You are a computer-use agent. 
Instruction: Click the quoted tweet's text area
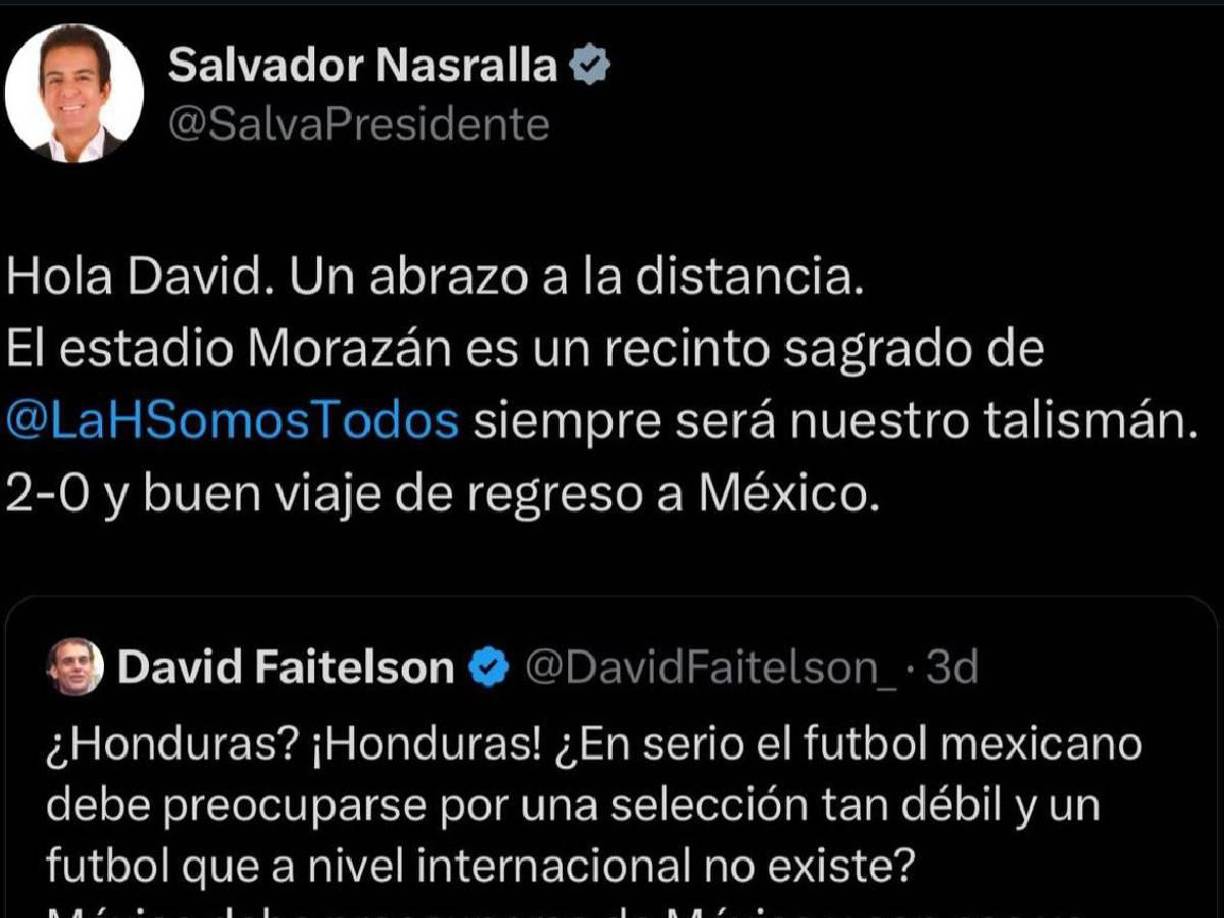point(560,800)
